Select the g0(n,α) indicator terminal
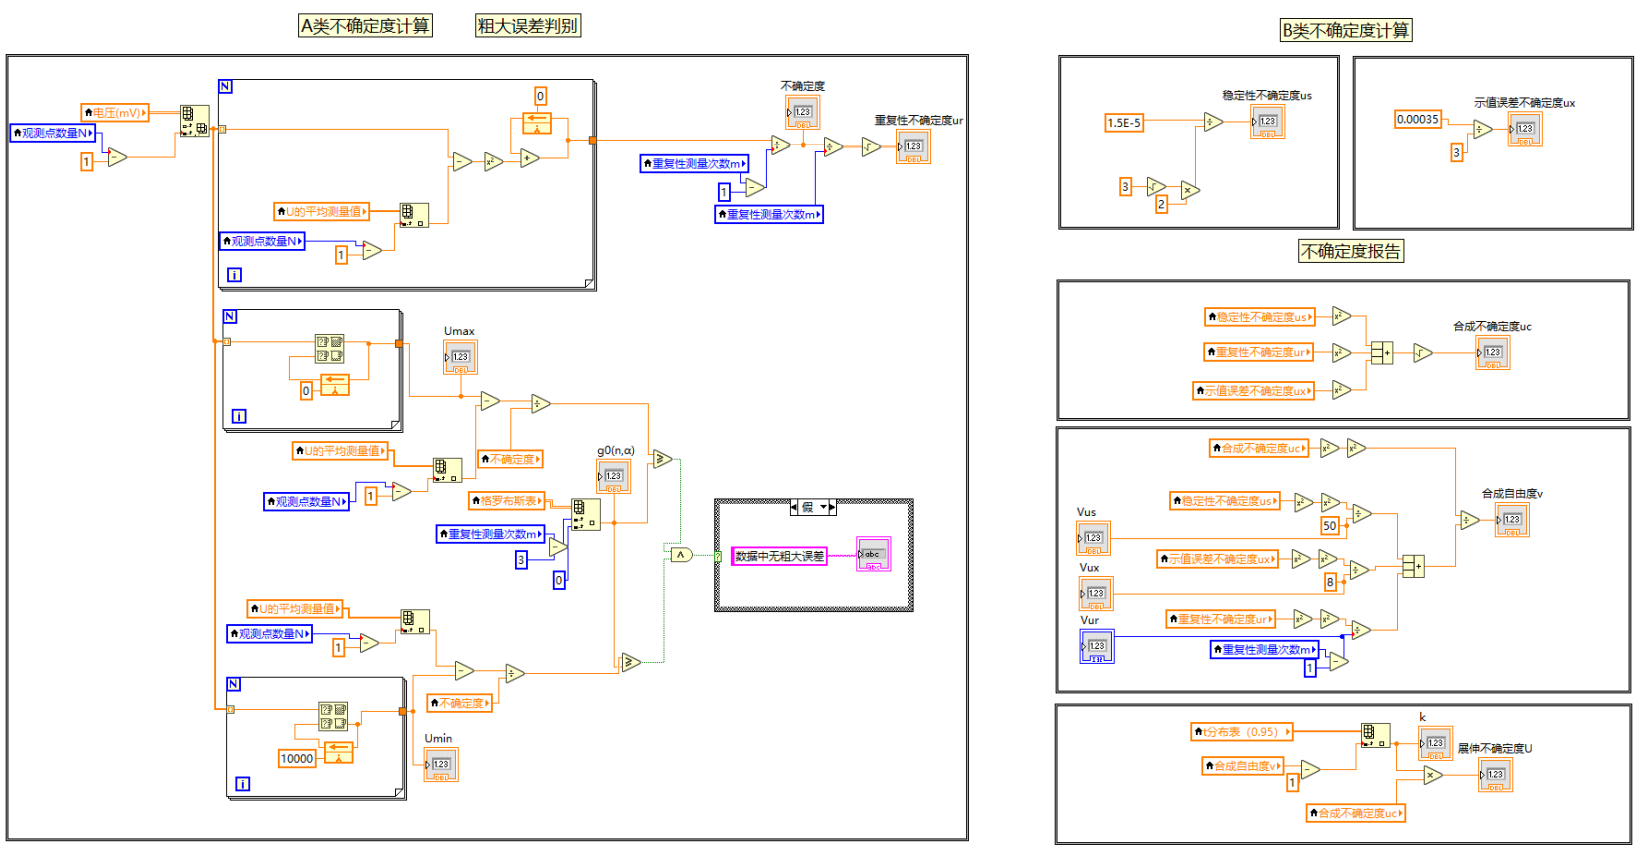This screenshot has width=1649, height=851. pyautogui.click(x=613, y=477)
